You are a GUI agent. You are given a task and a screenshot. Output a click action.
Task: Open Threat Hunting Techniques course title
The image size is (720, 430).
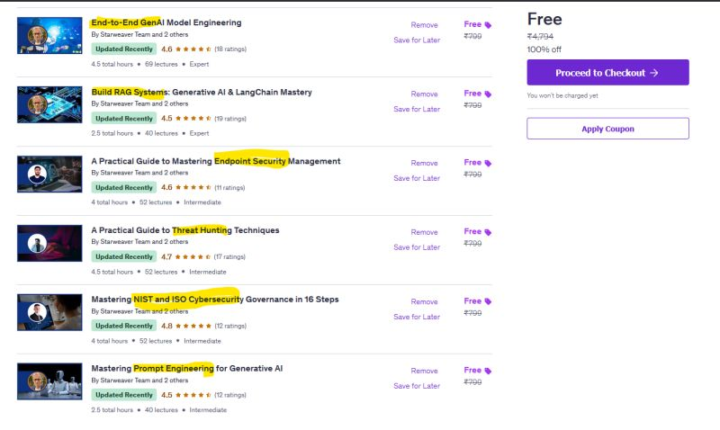coord(185,230)
